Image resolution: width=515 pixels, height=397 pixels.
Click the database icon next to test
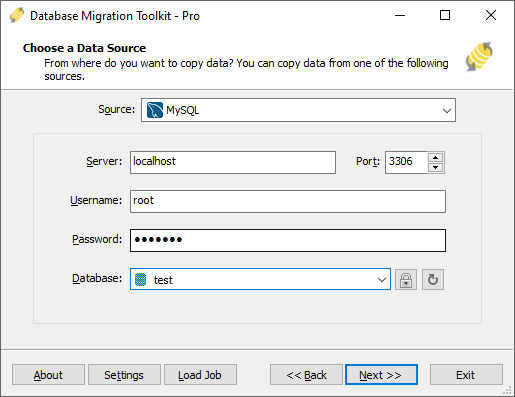coord(140,279)
